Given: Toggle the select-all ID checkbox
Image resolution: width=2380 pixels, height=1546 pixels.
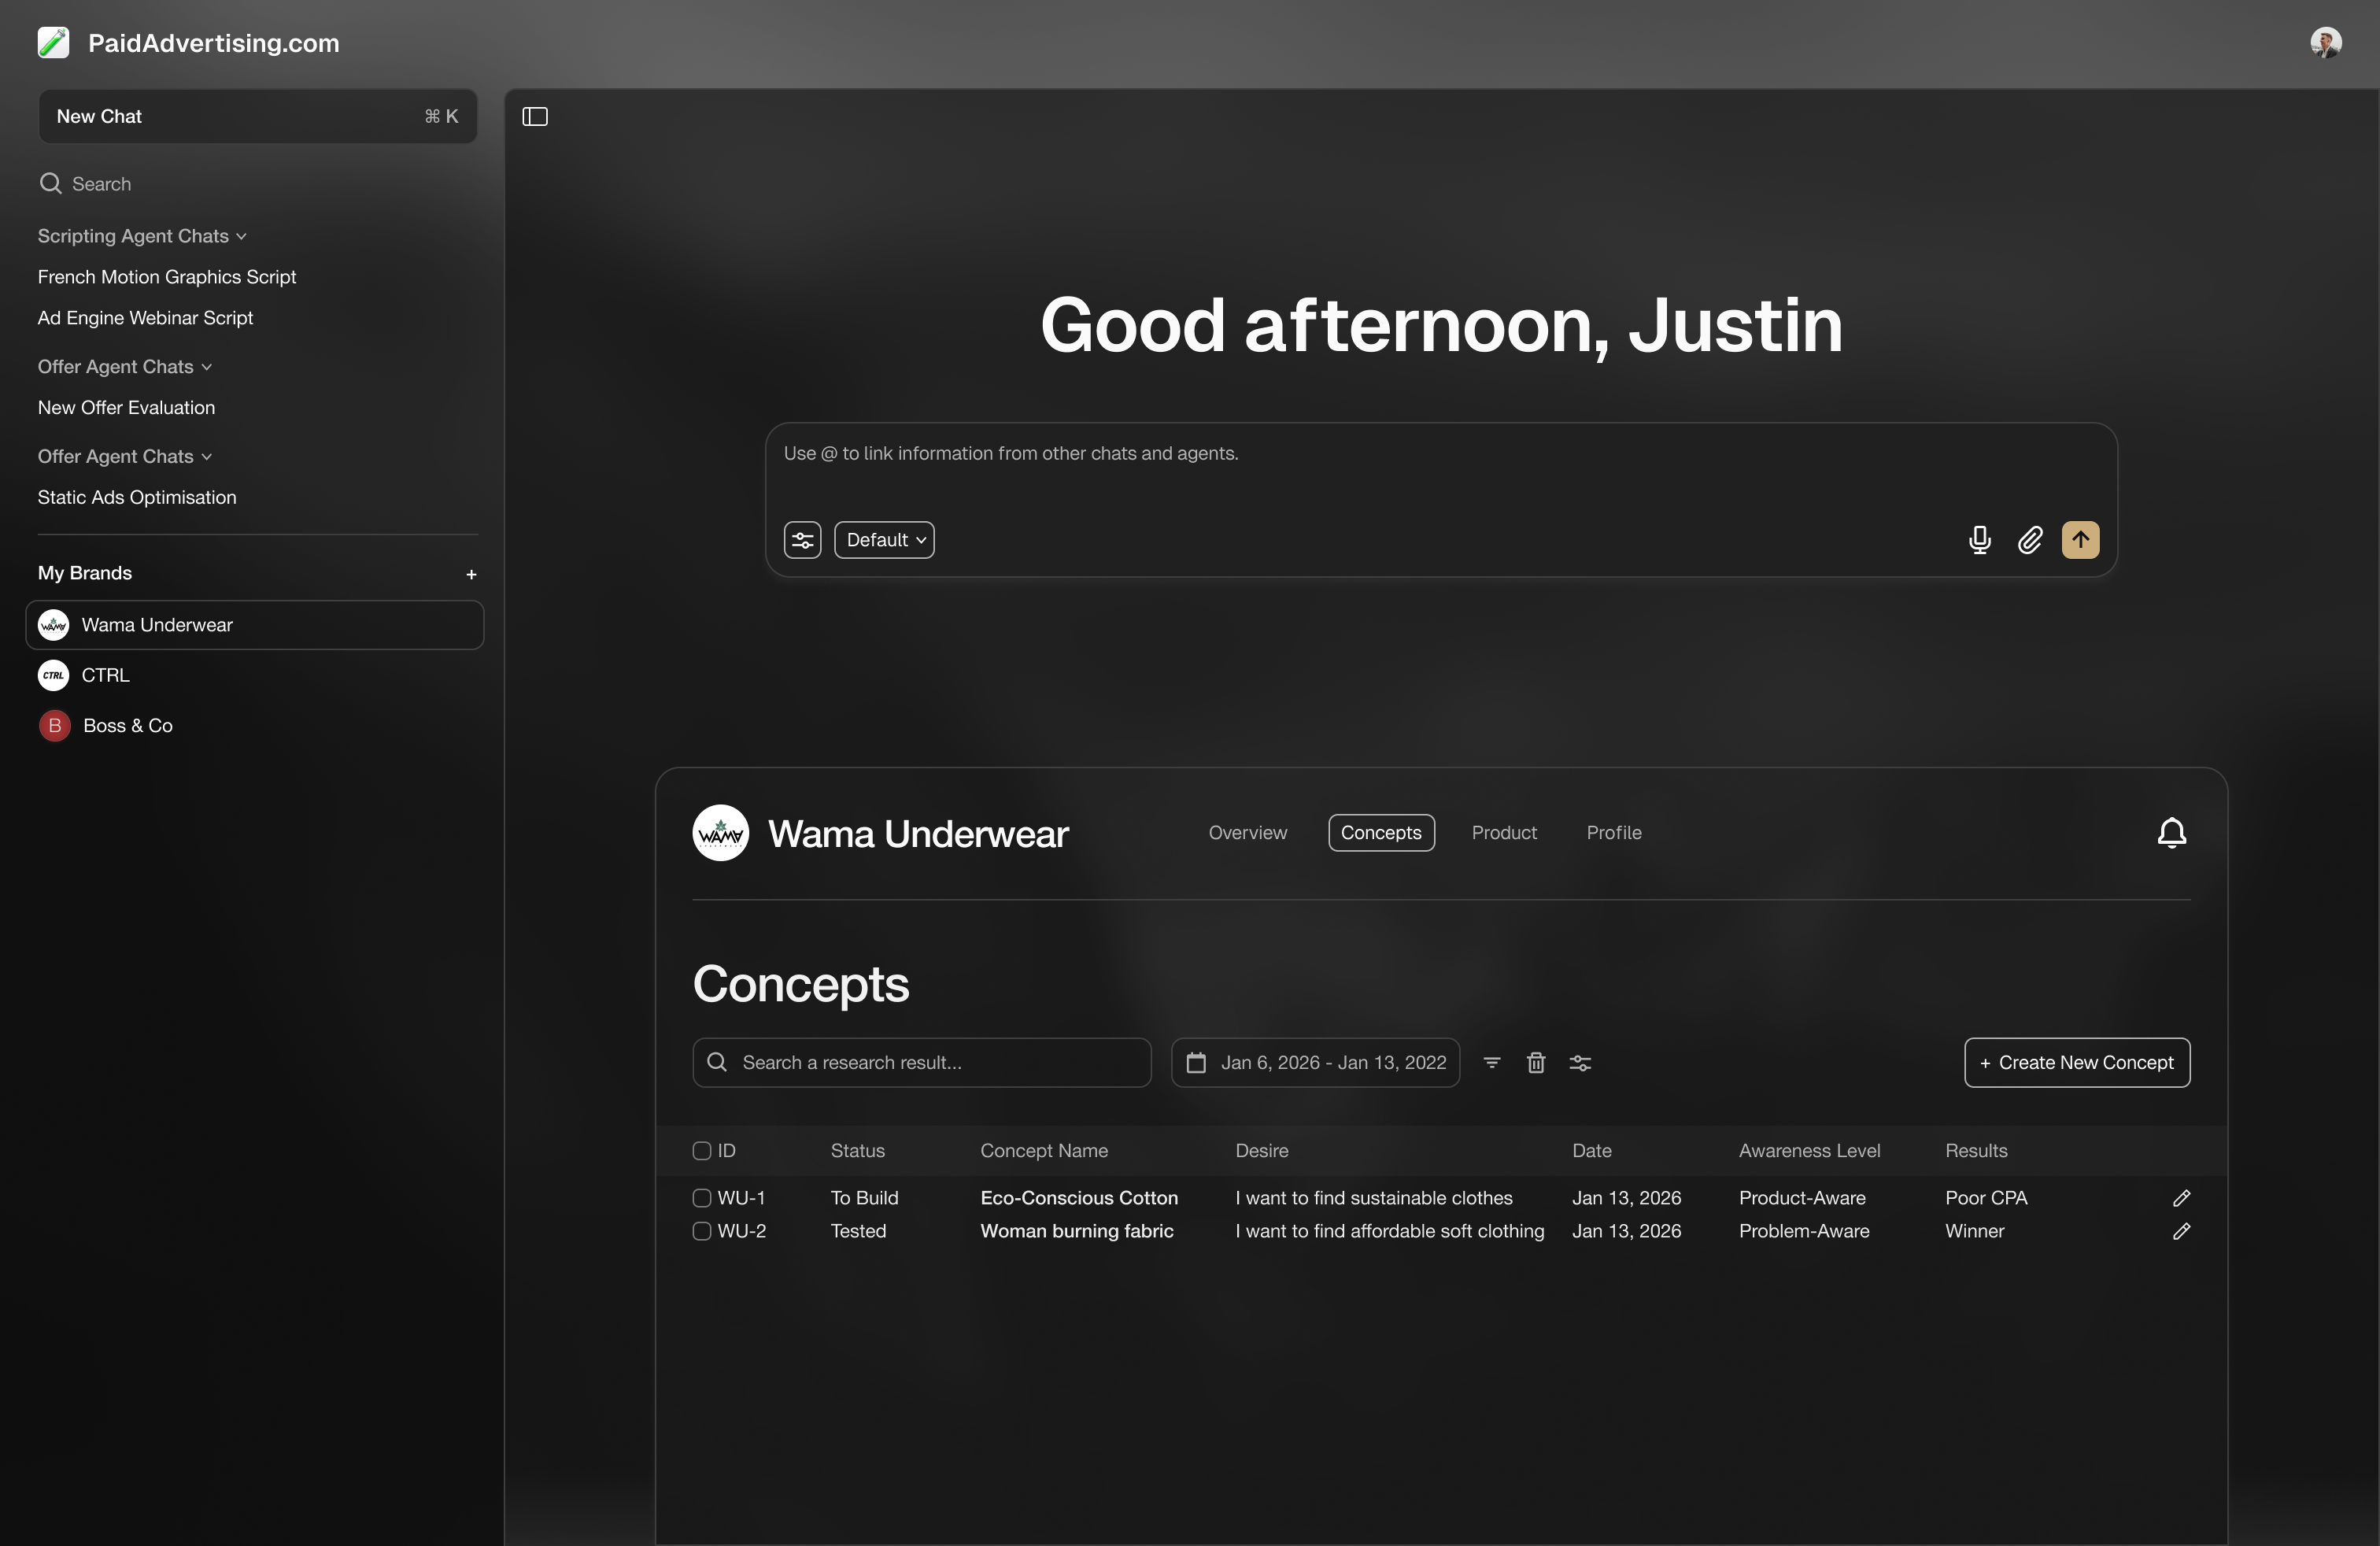Looking at the screenshot, I should tap(702, 1151).
